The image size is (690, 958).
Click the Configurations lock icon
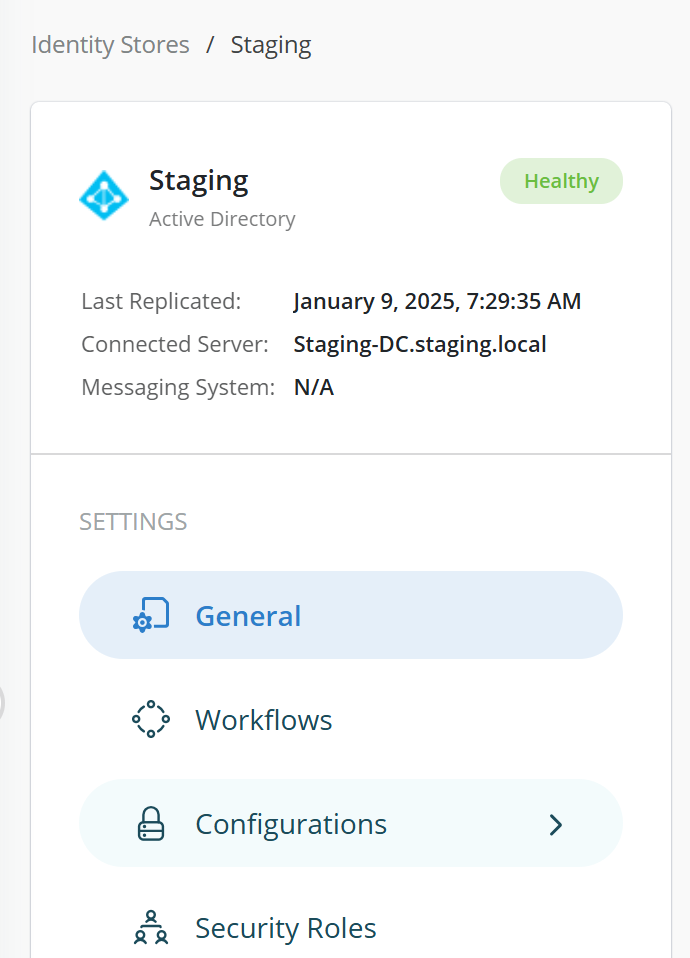pyautogui.click(x=151, y=824)
